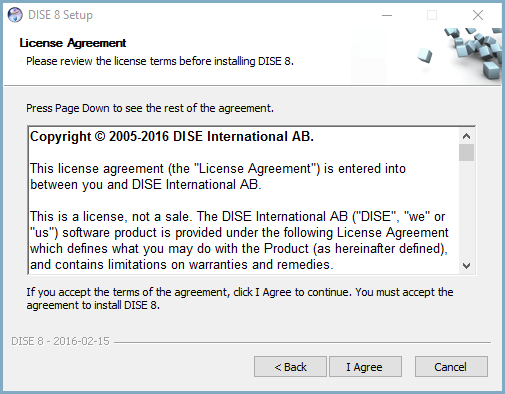Click the DISE 8 Setup title bar icon
This screenshot has width=505, height=394.
(15, 15)
